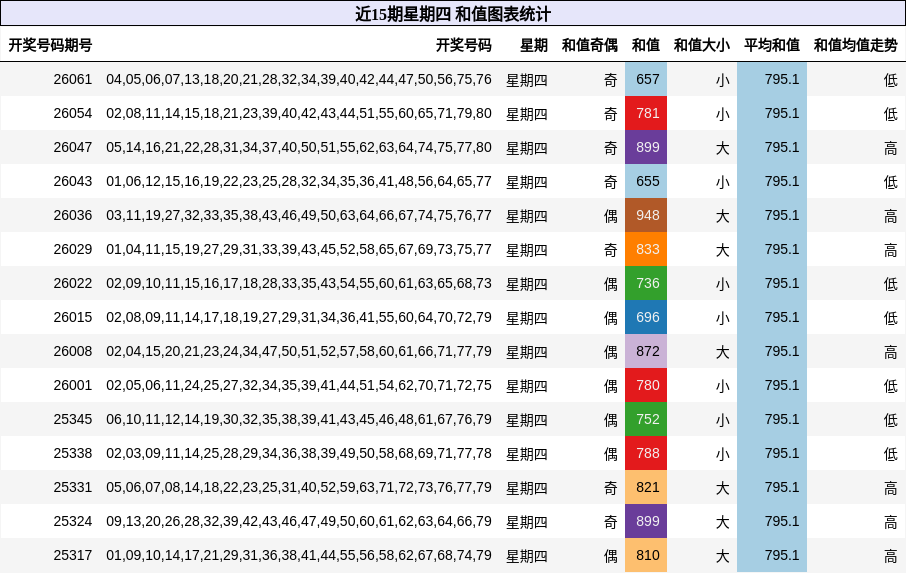Select issue number 26036
Image resolution: width=906 pixels, height=573 pixels.
coord(73,215)
